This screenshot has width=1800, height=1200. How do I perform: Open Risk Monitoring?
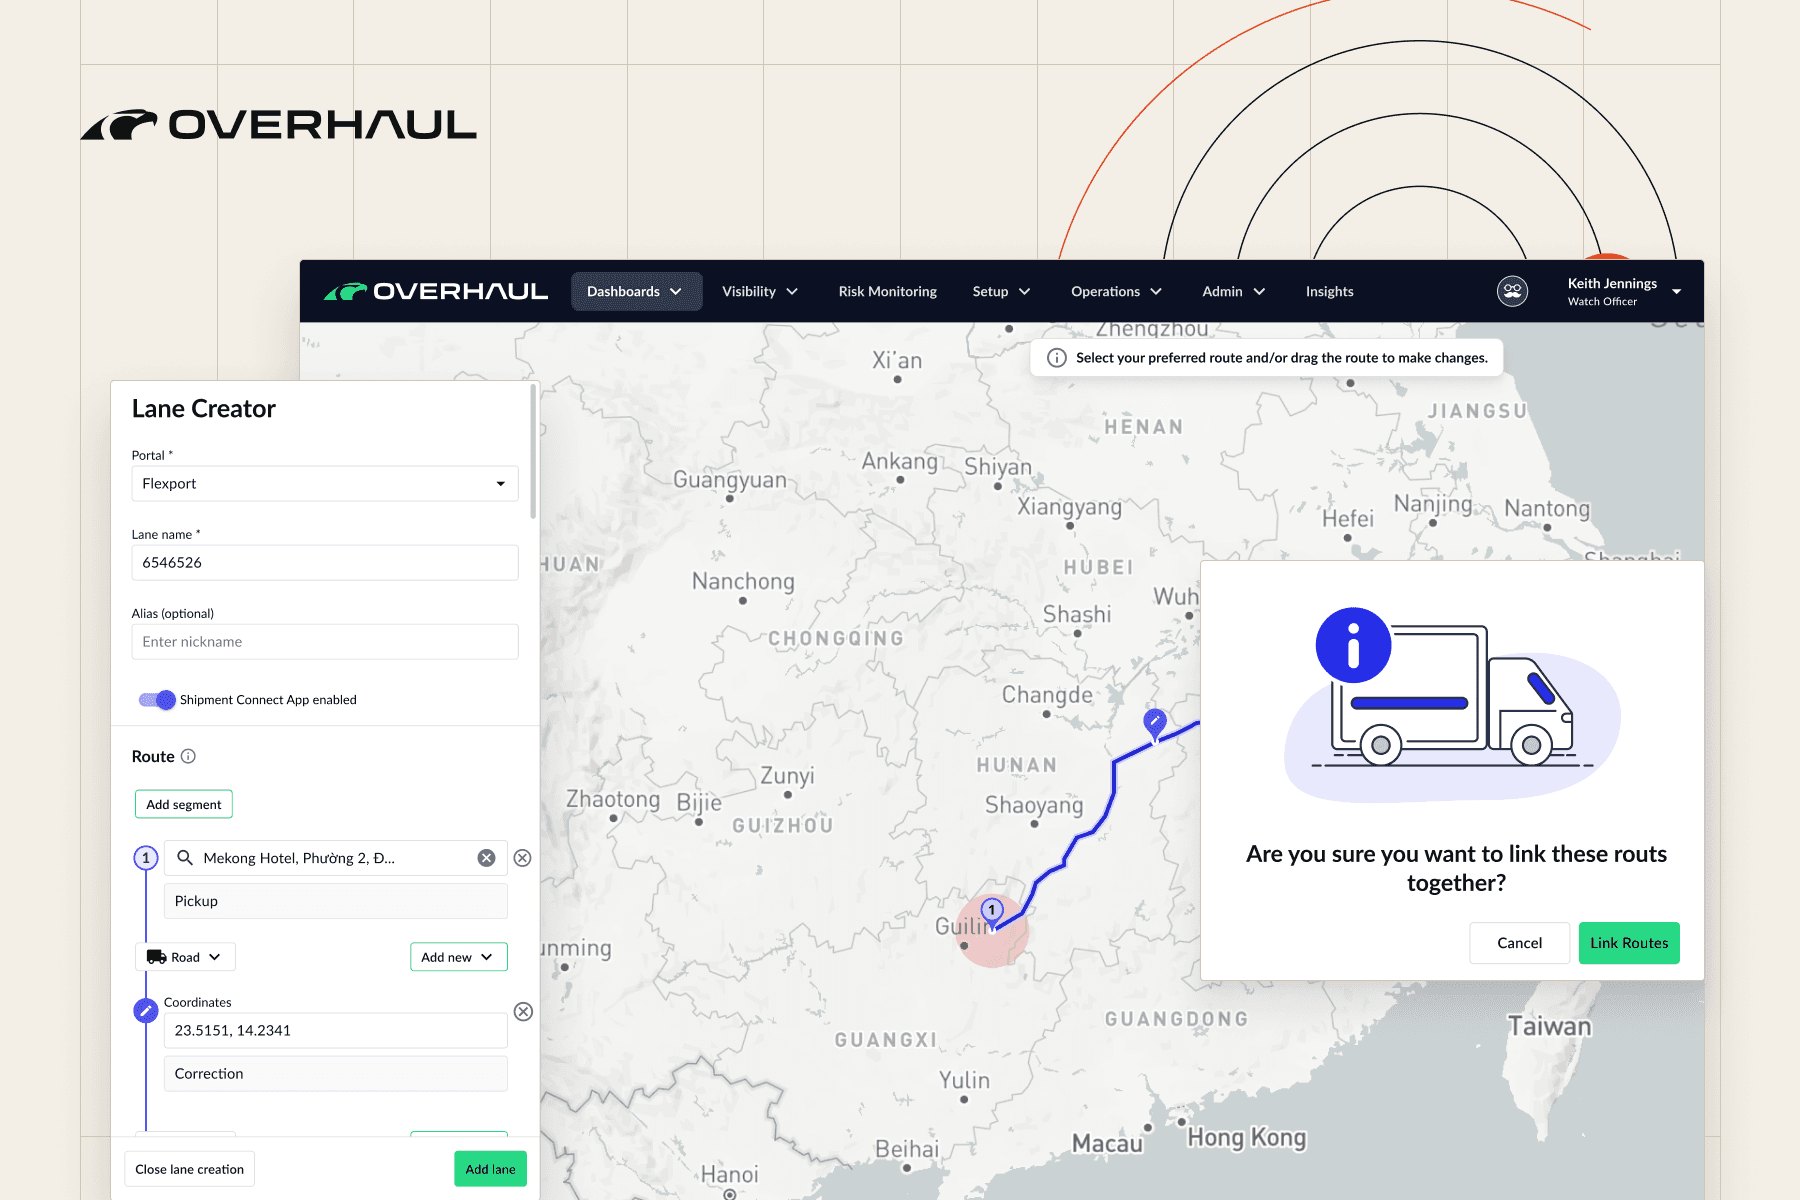tap(888, 291)
